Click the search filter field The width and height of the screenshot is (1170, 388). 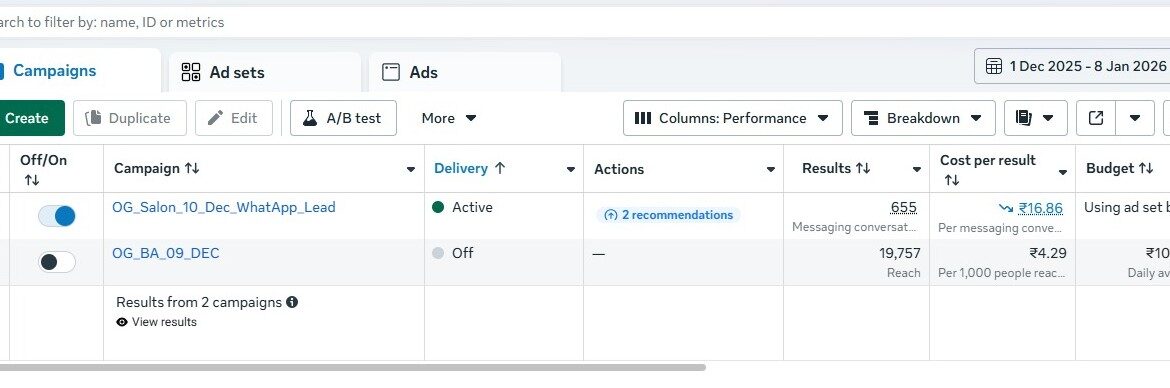[x=585, y=22]
